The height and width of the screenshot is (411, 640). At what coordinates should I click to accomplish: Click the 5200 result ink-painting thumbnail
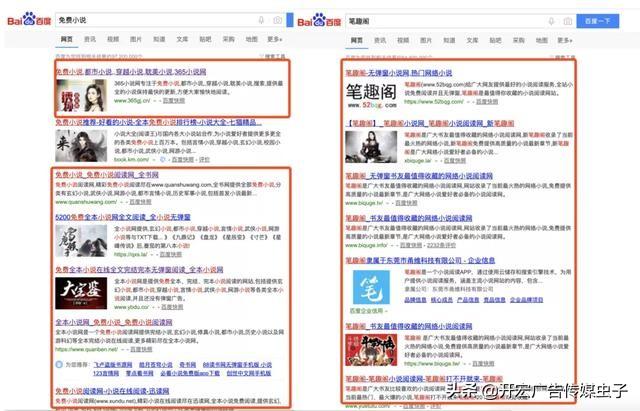pyautogui.click(x=81, y=241)
